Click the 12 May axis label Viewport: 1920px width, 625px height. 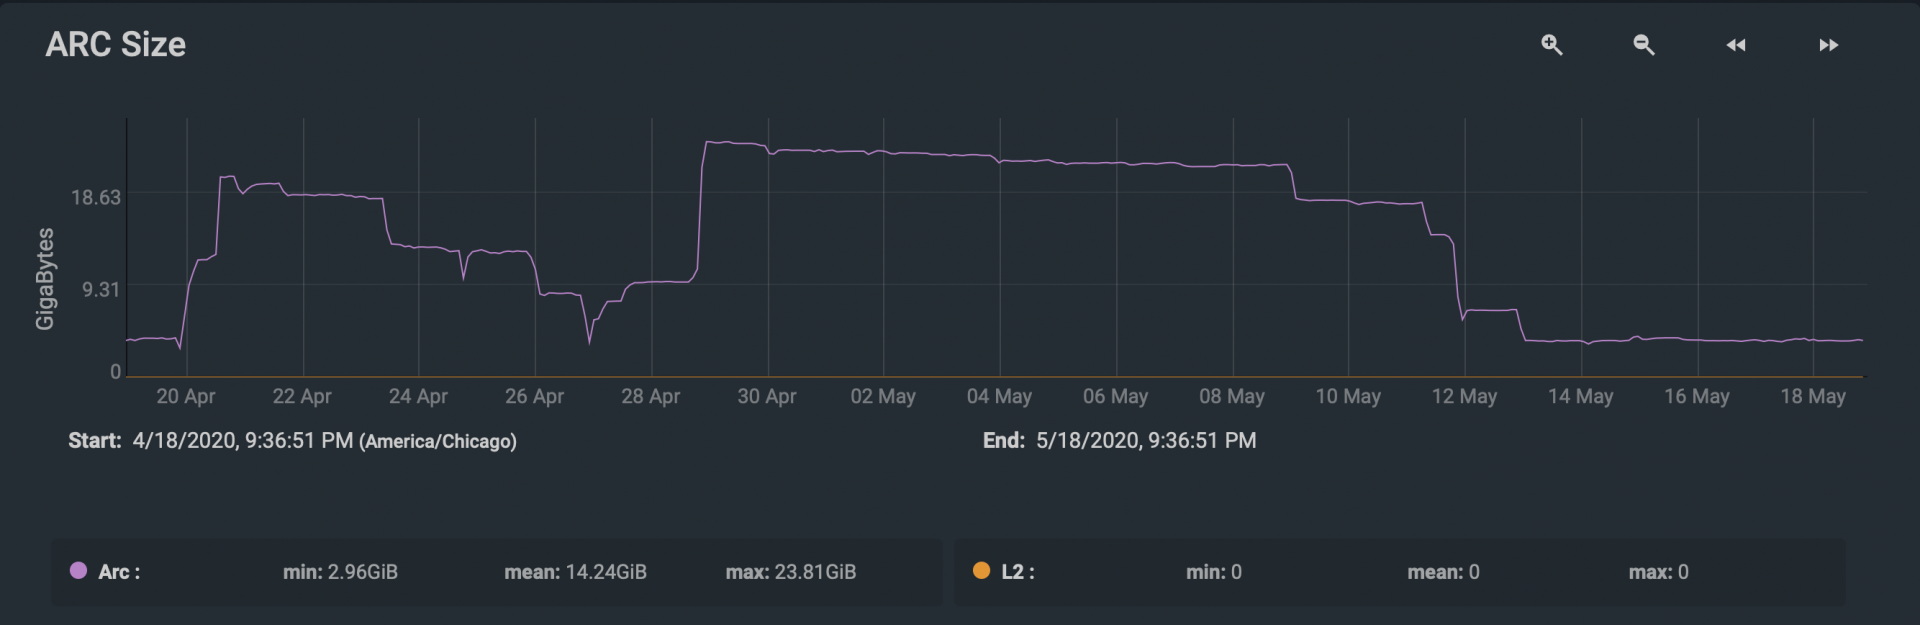click(1464, 396)
